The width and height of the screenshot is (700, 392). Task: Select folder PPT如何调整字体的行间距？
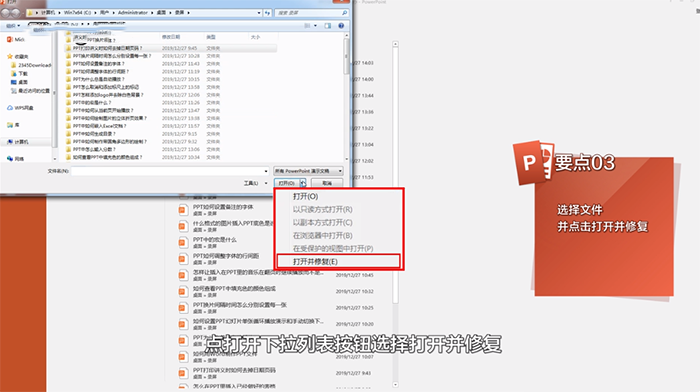point(100,71)
